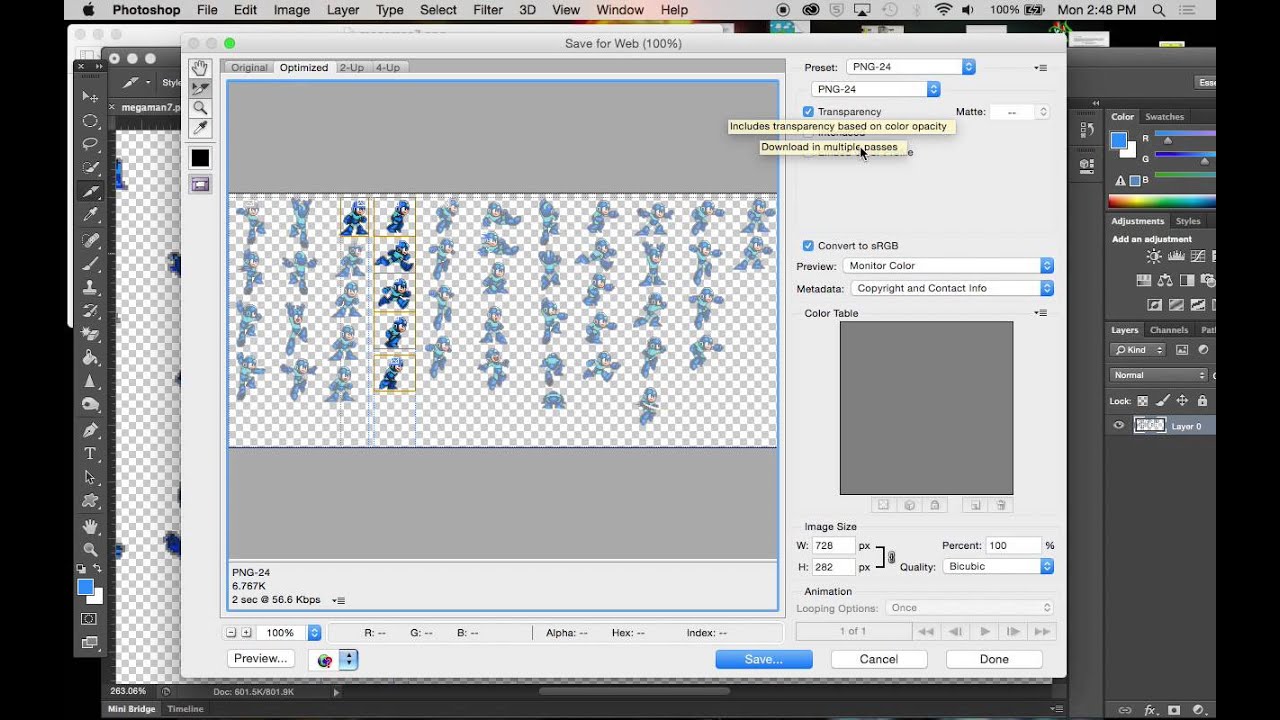The height and width of the screenshot is (720, 1280).
Task: Open the Window menu
Action: click(620, 10)
